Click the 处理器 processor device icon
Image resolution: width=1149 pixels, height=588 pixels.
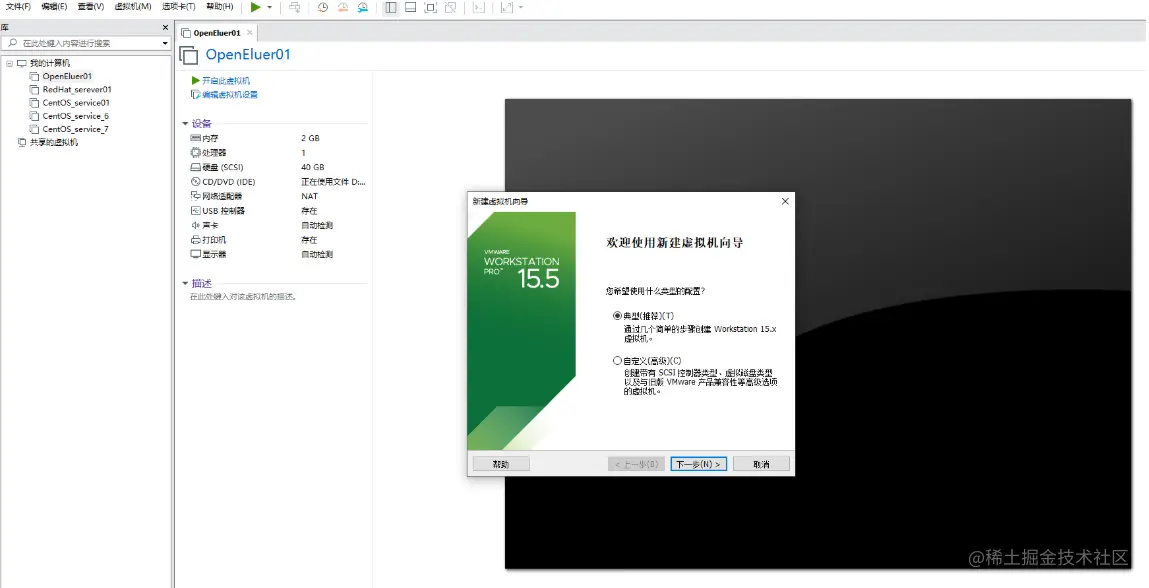(196, 152)
